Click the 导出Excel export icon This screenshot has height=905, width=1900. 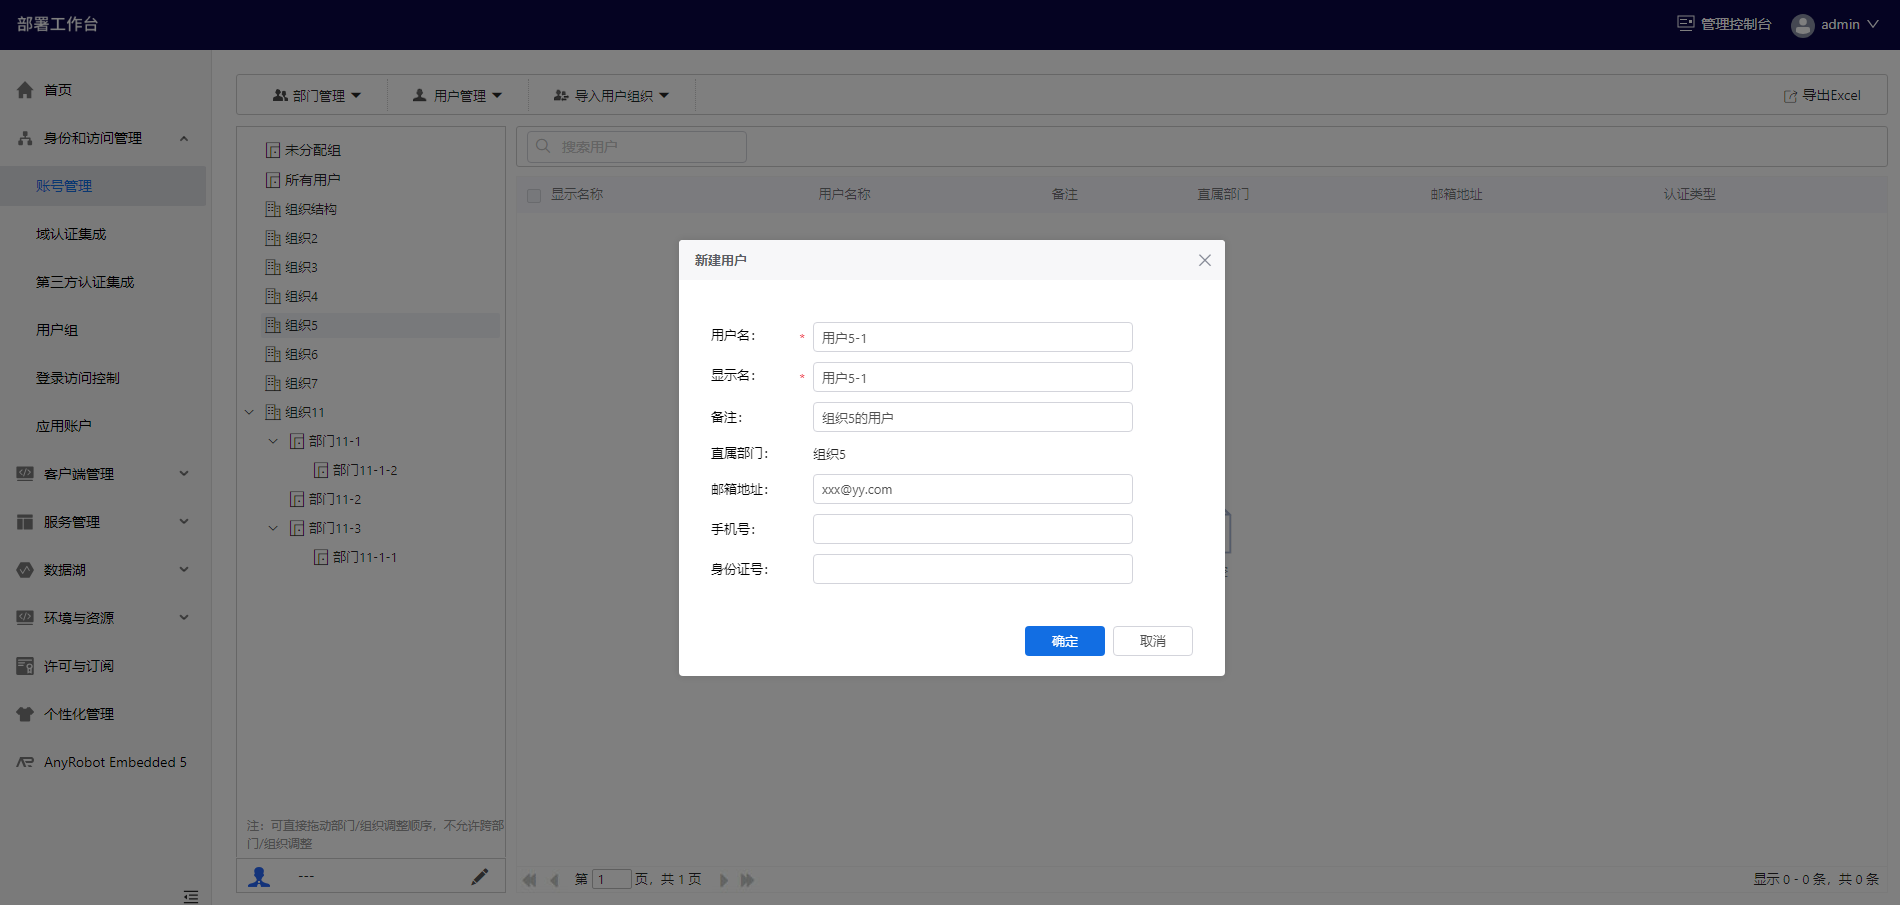(1790, 96)
